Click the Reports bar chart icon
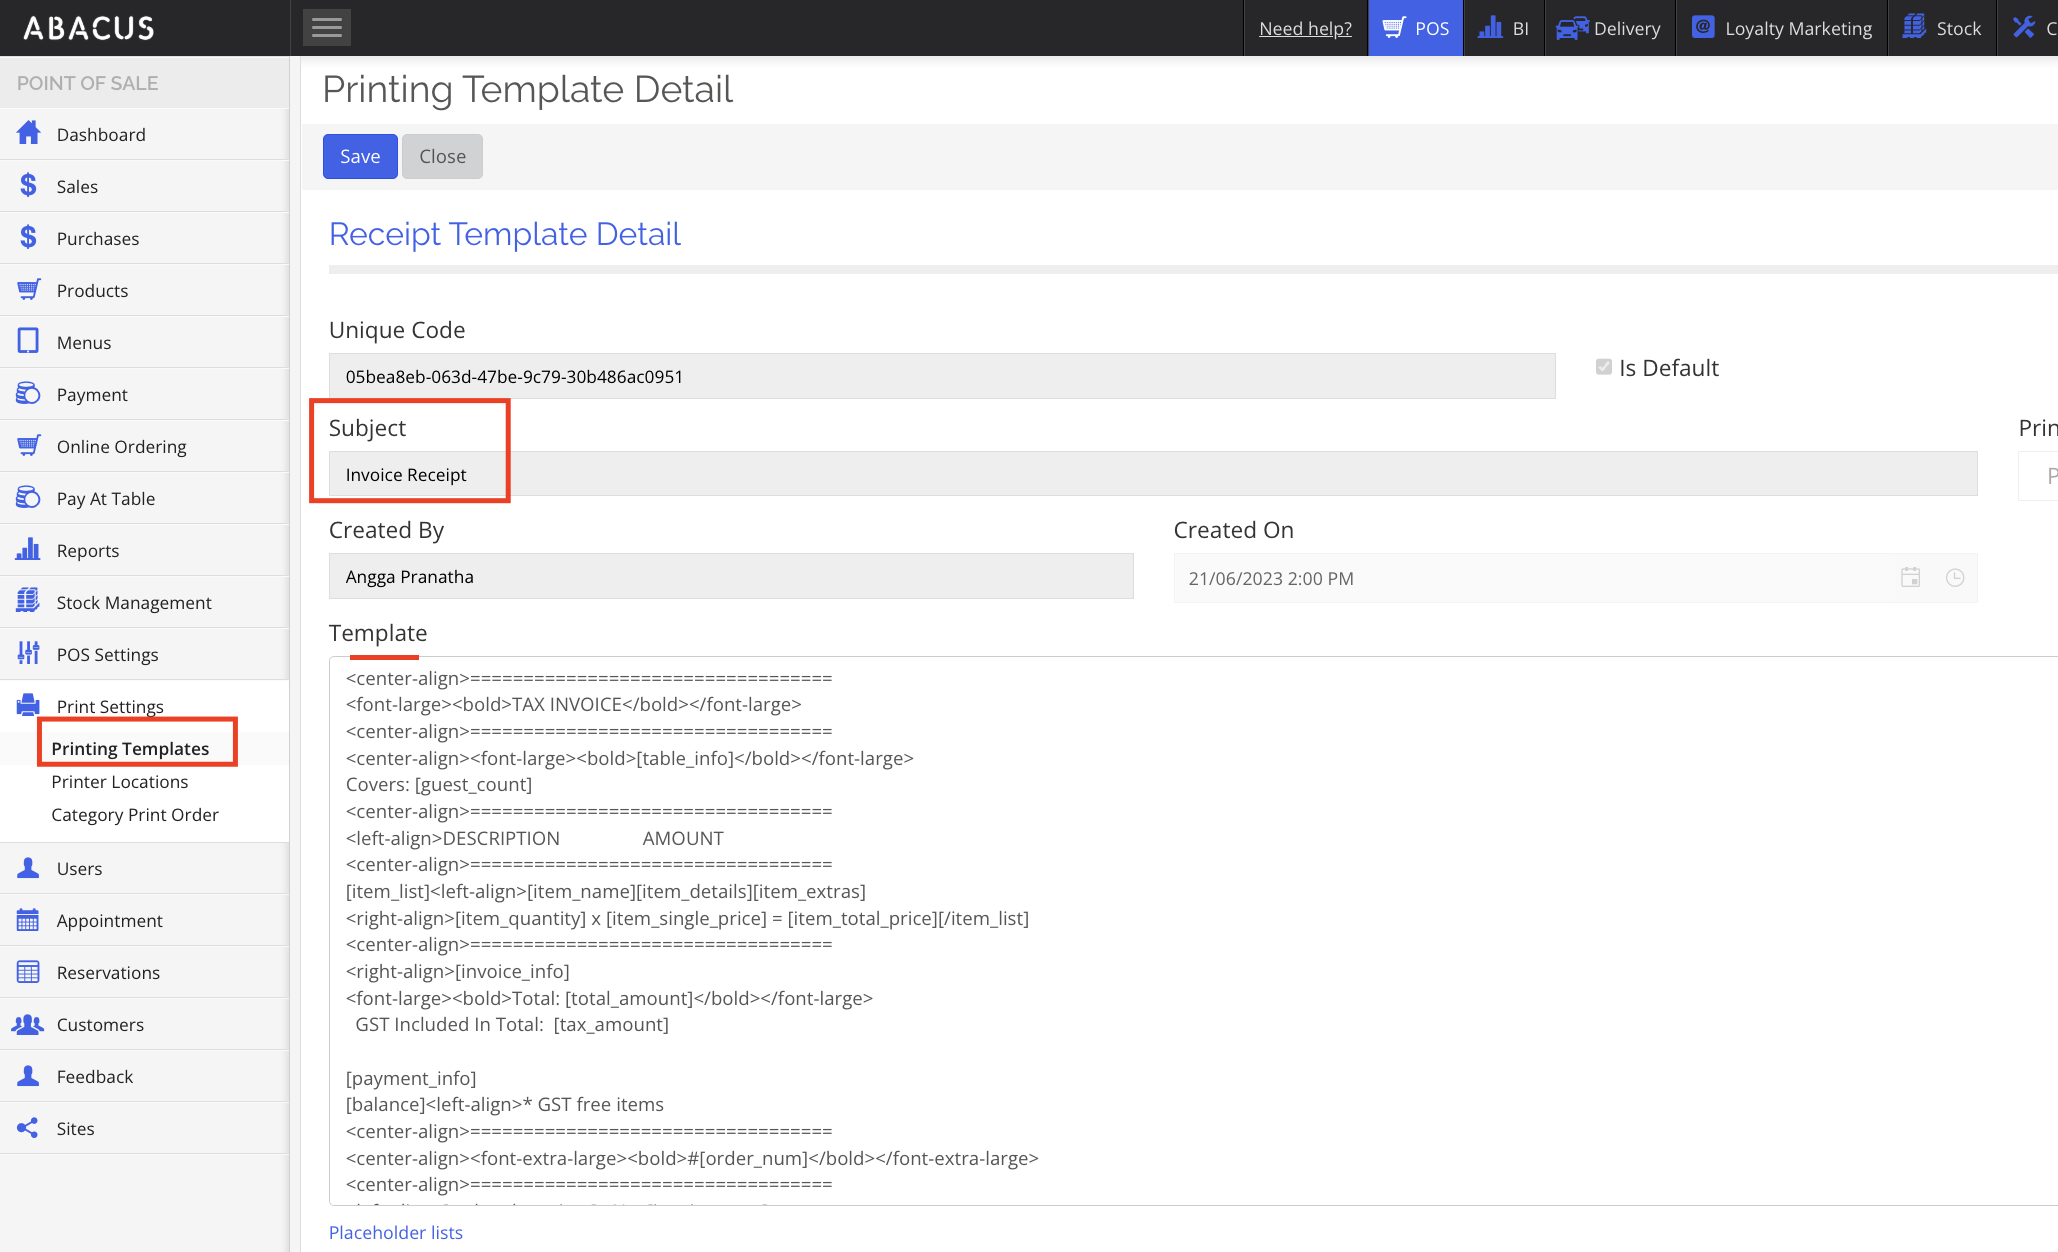Viewport: 2058px width, 1252px height. tap(28, 550)
